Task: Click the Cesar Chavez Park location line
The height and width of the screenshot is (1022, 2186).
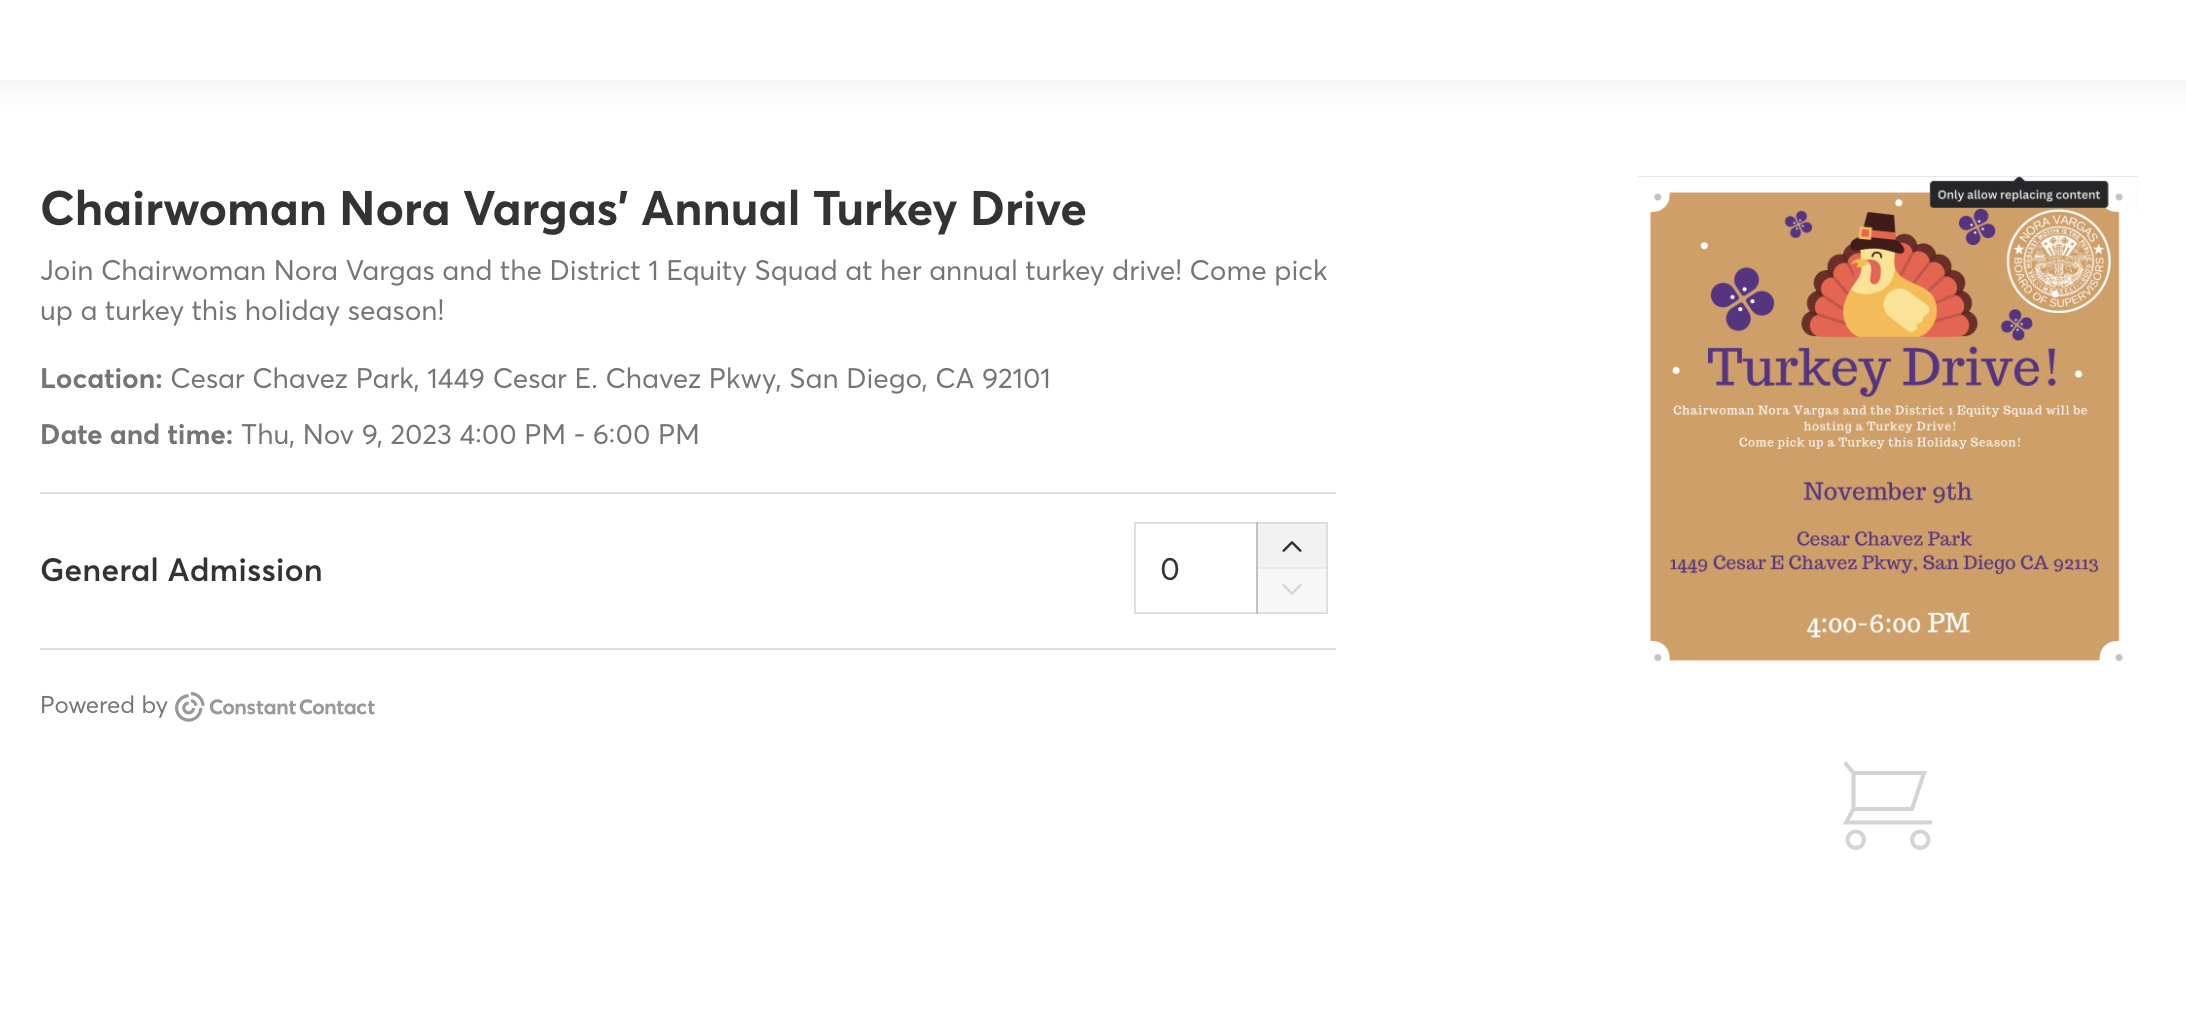Action: (x=545, y=379)
